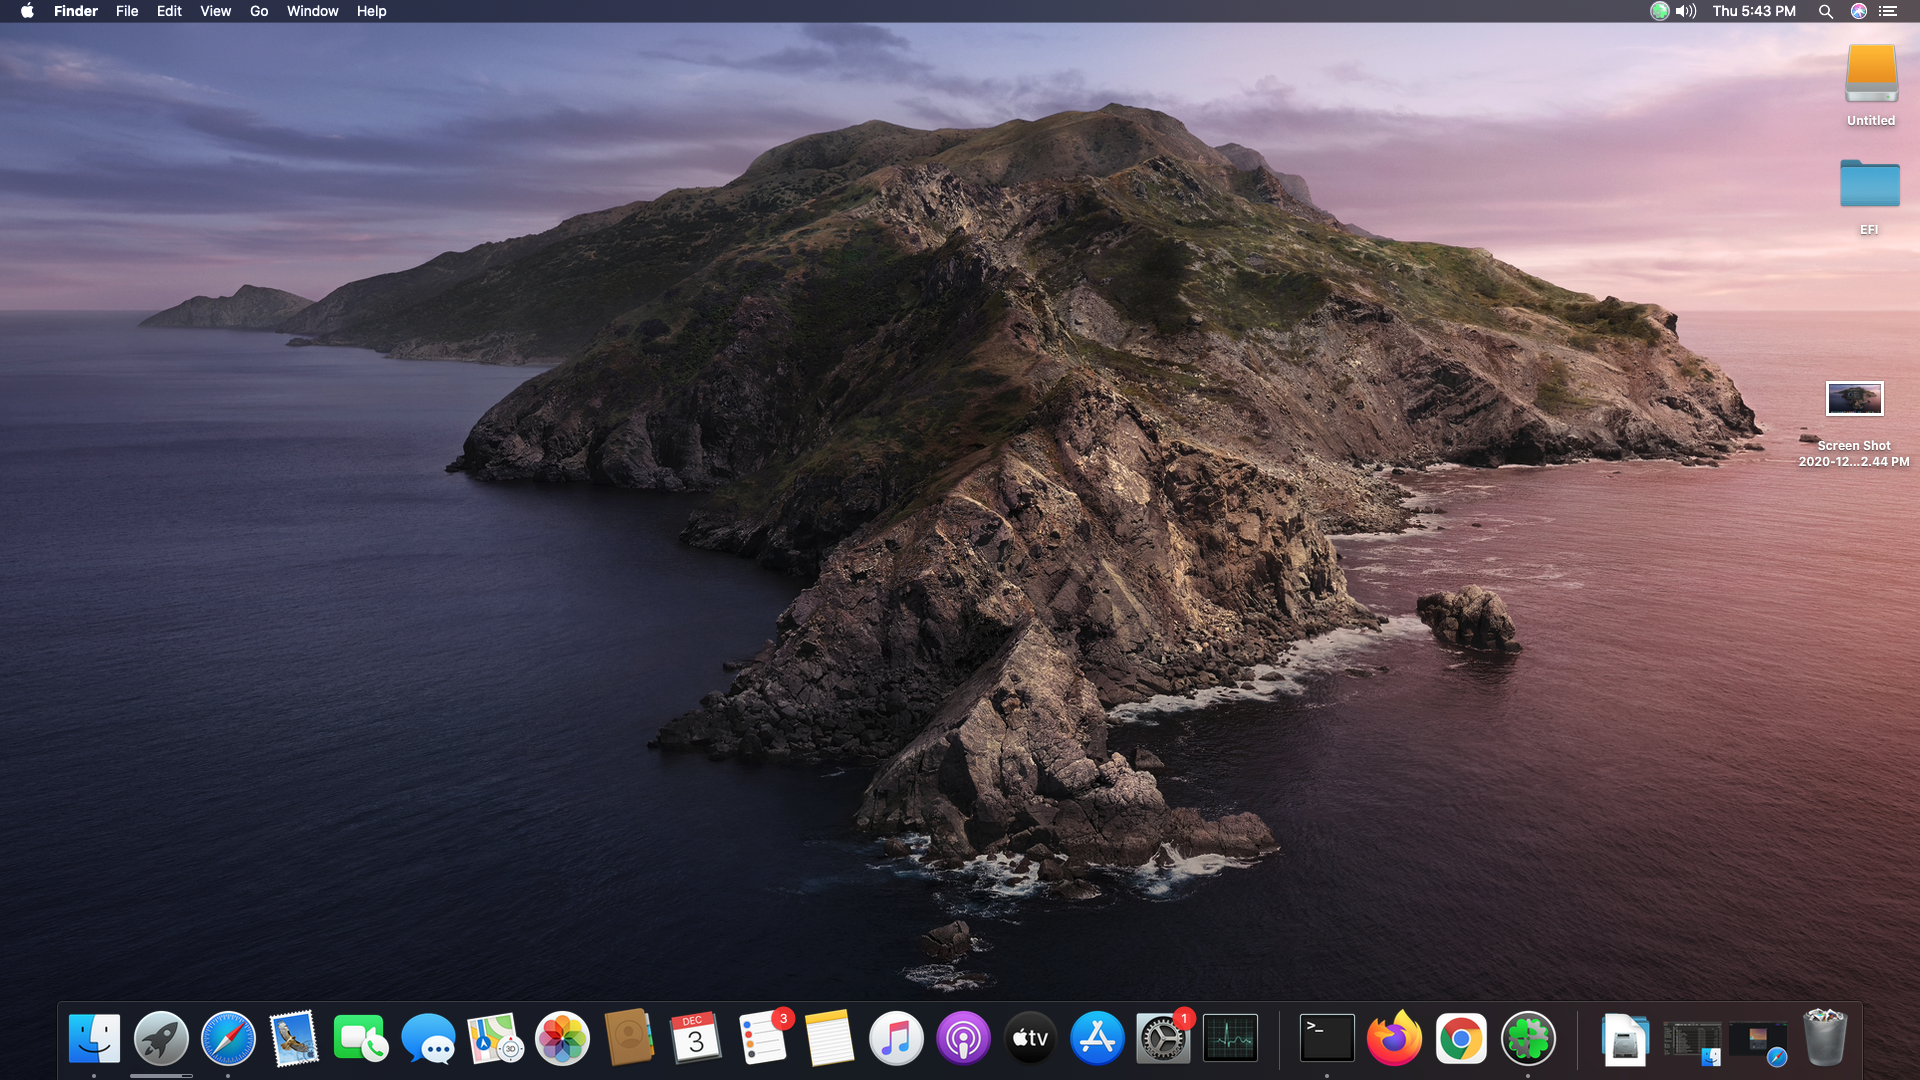Image resolution: width=1920 pixels, height=1080 pixels.
Task: Open the View menu
Action: [x=215, y=11]
